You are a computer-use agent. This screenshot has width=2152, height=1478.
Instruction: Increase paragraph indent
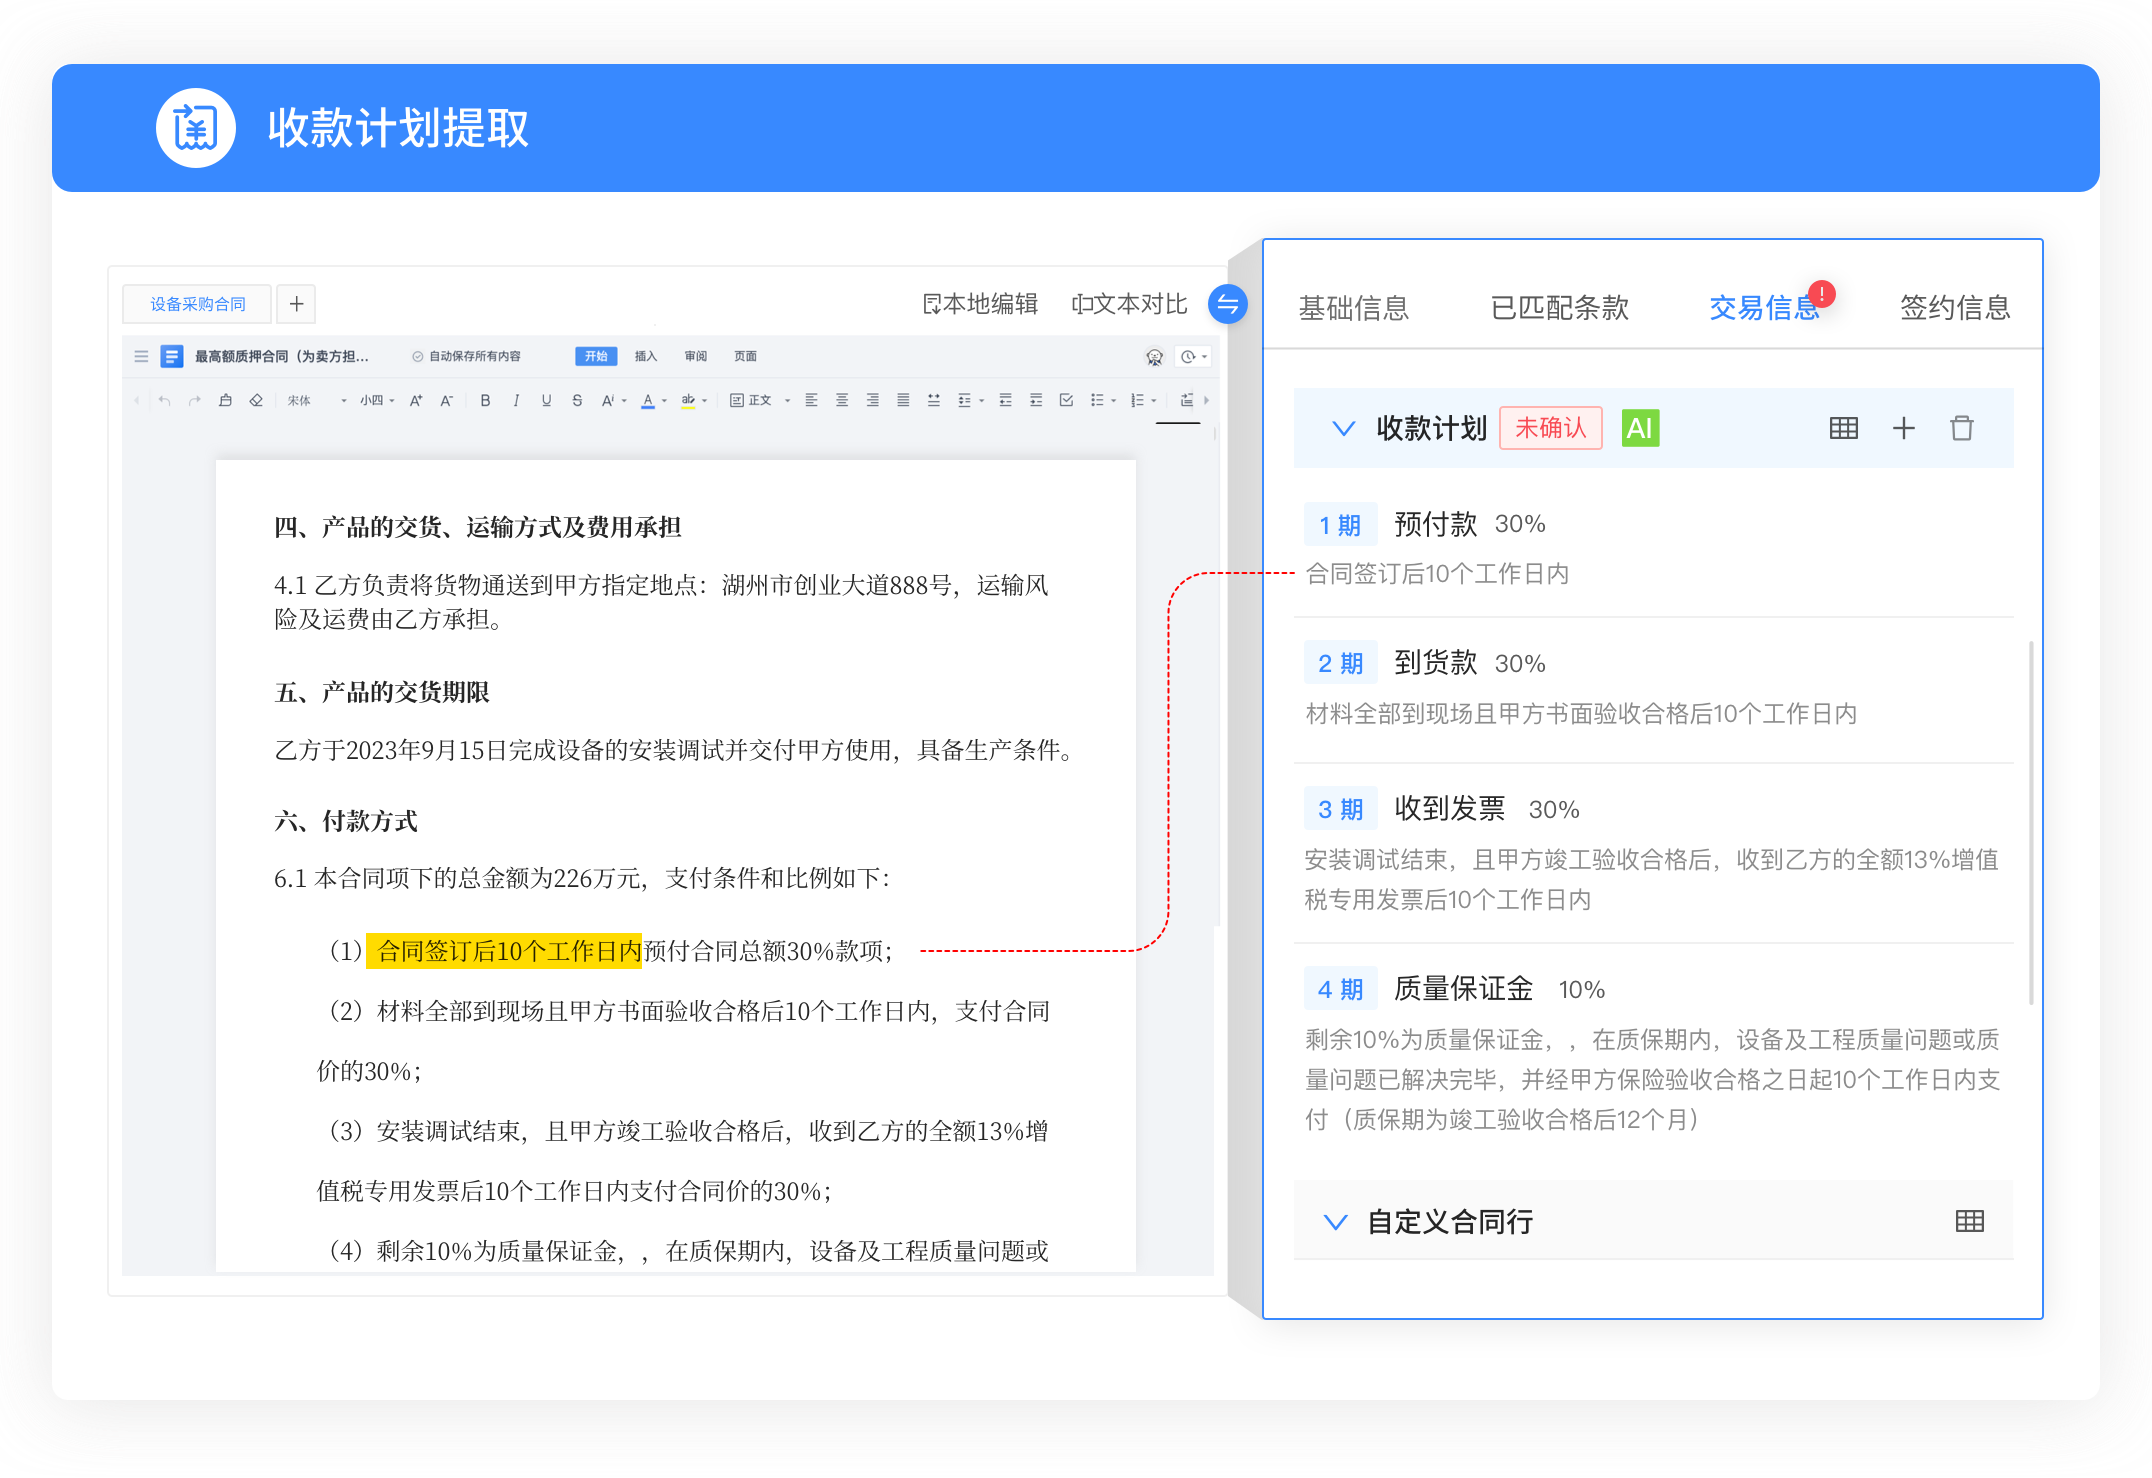tap(1036, 400)
